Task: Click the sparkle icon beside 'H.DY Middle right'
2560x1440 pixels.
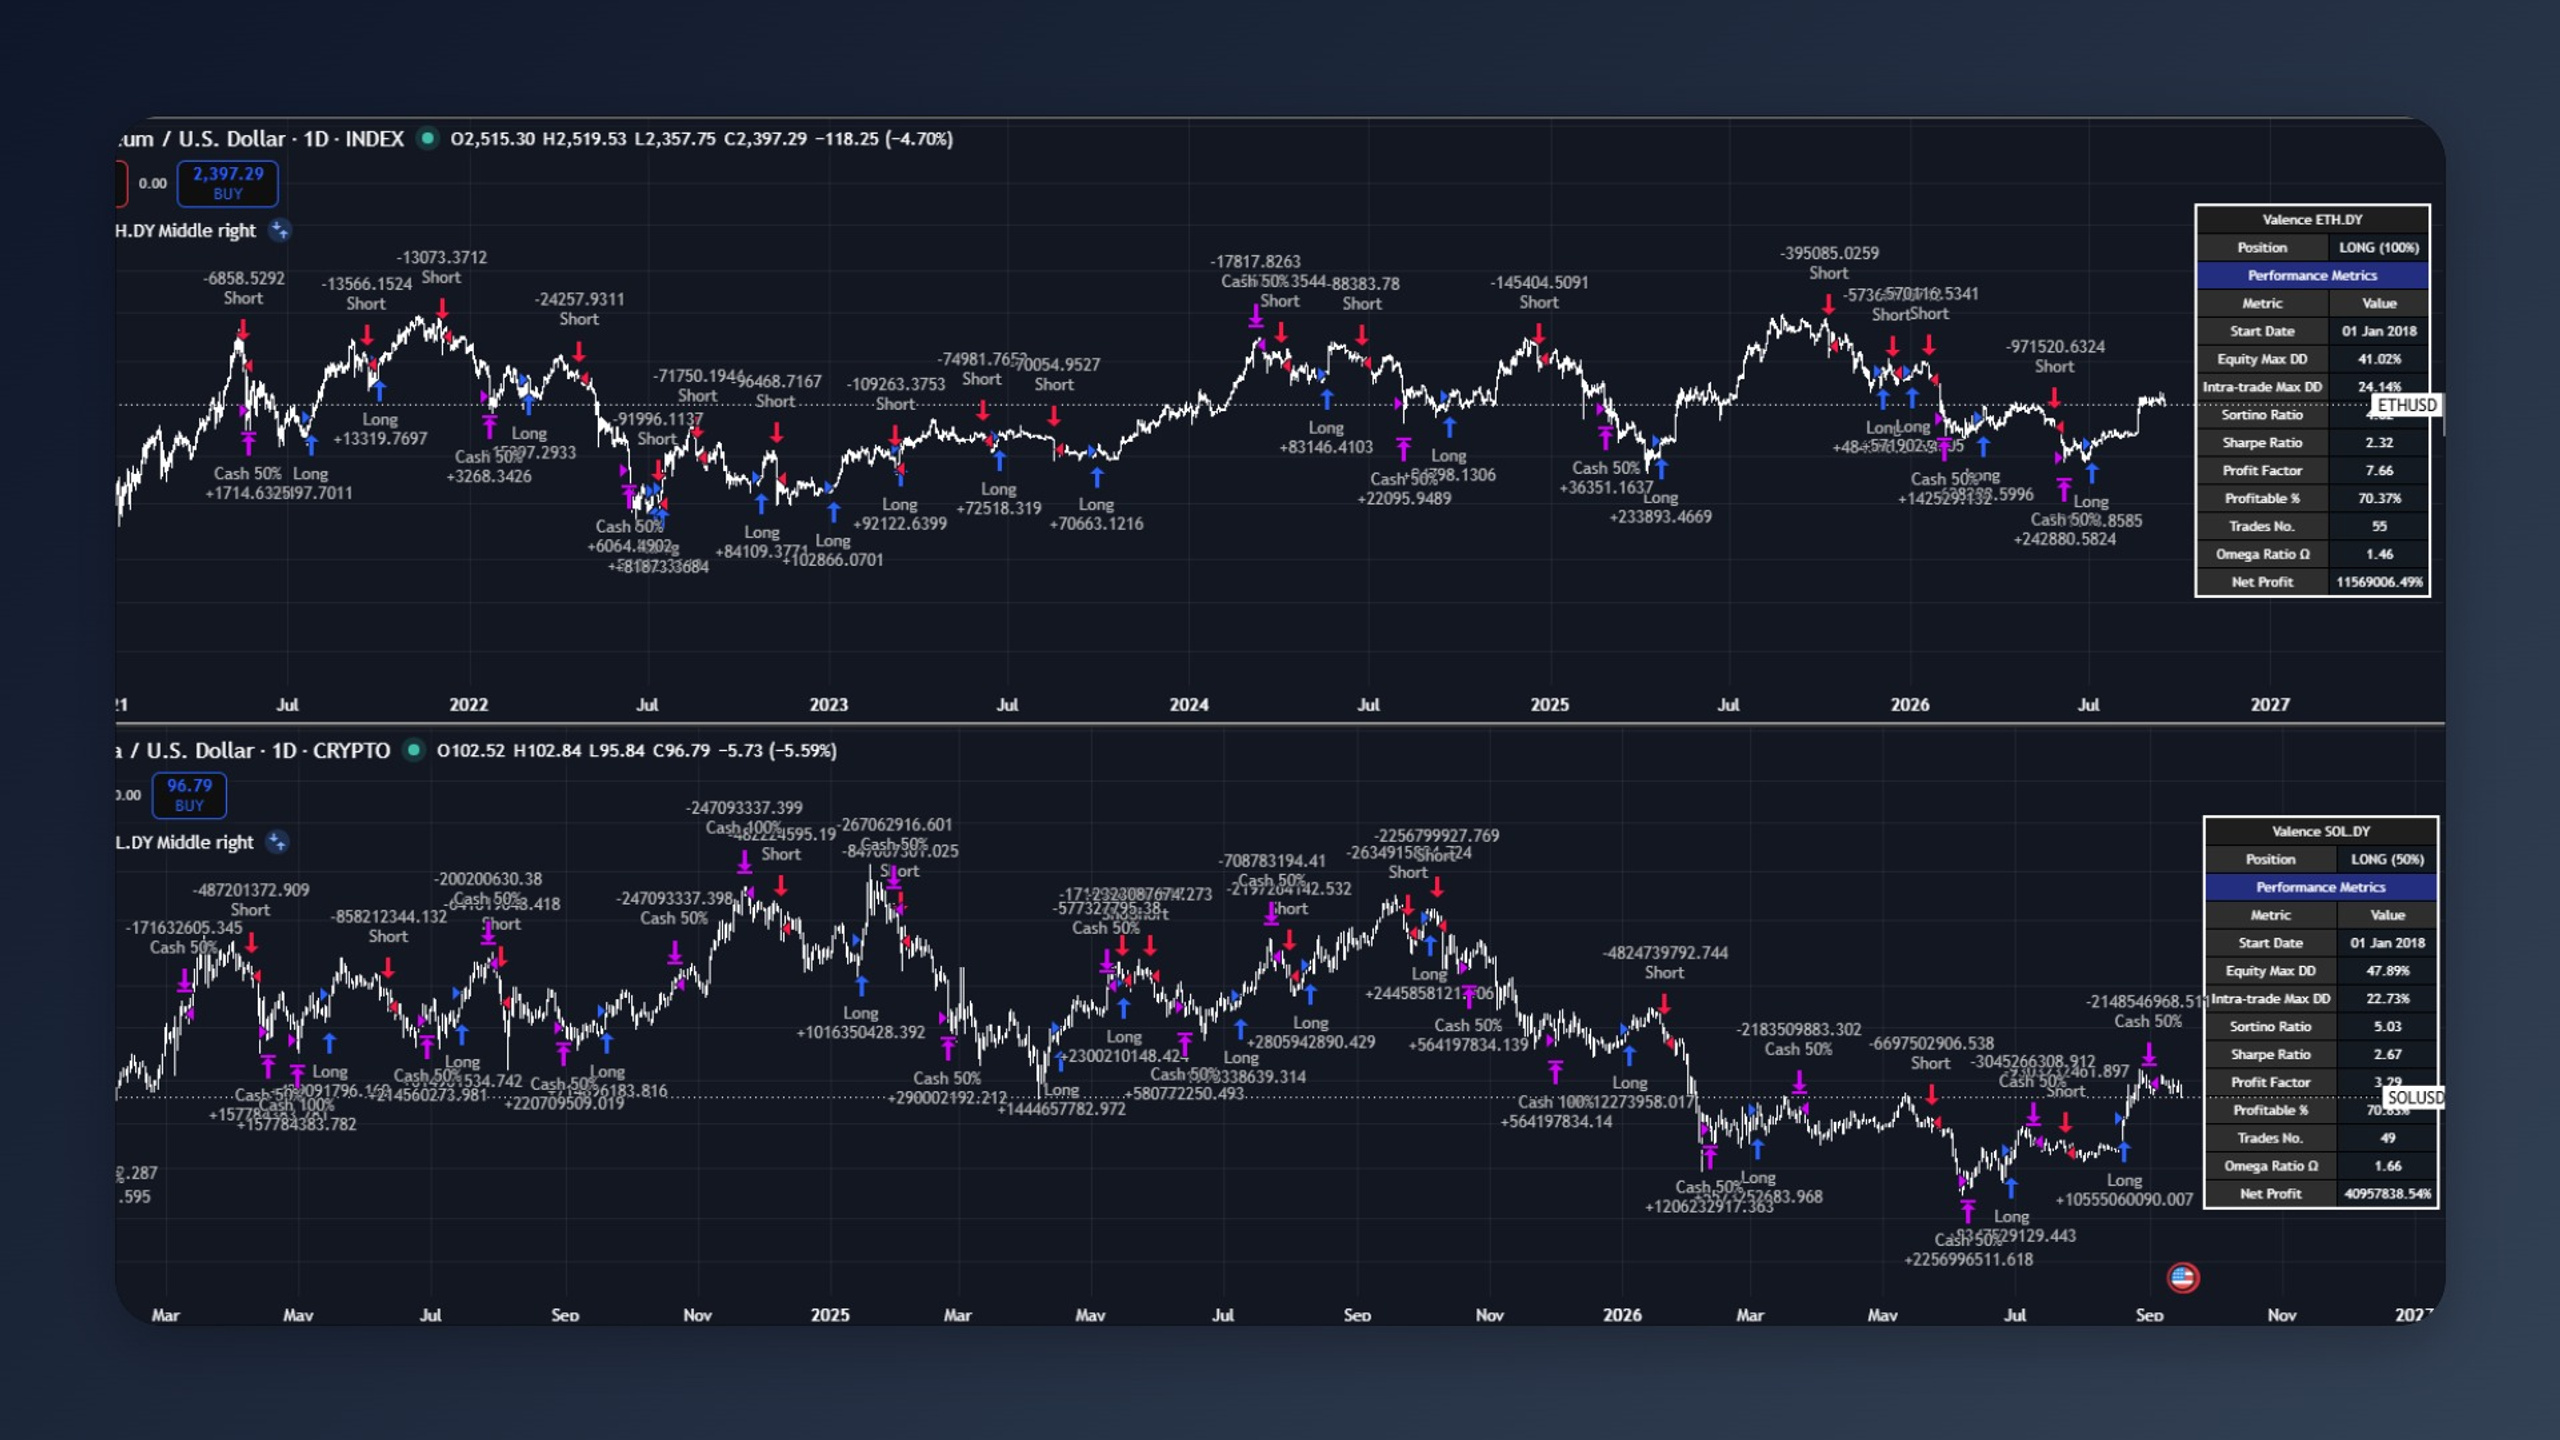Action: (x=280, y=231)
